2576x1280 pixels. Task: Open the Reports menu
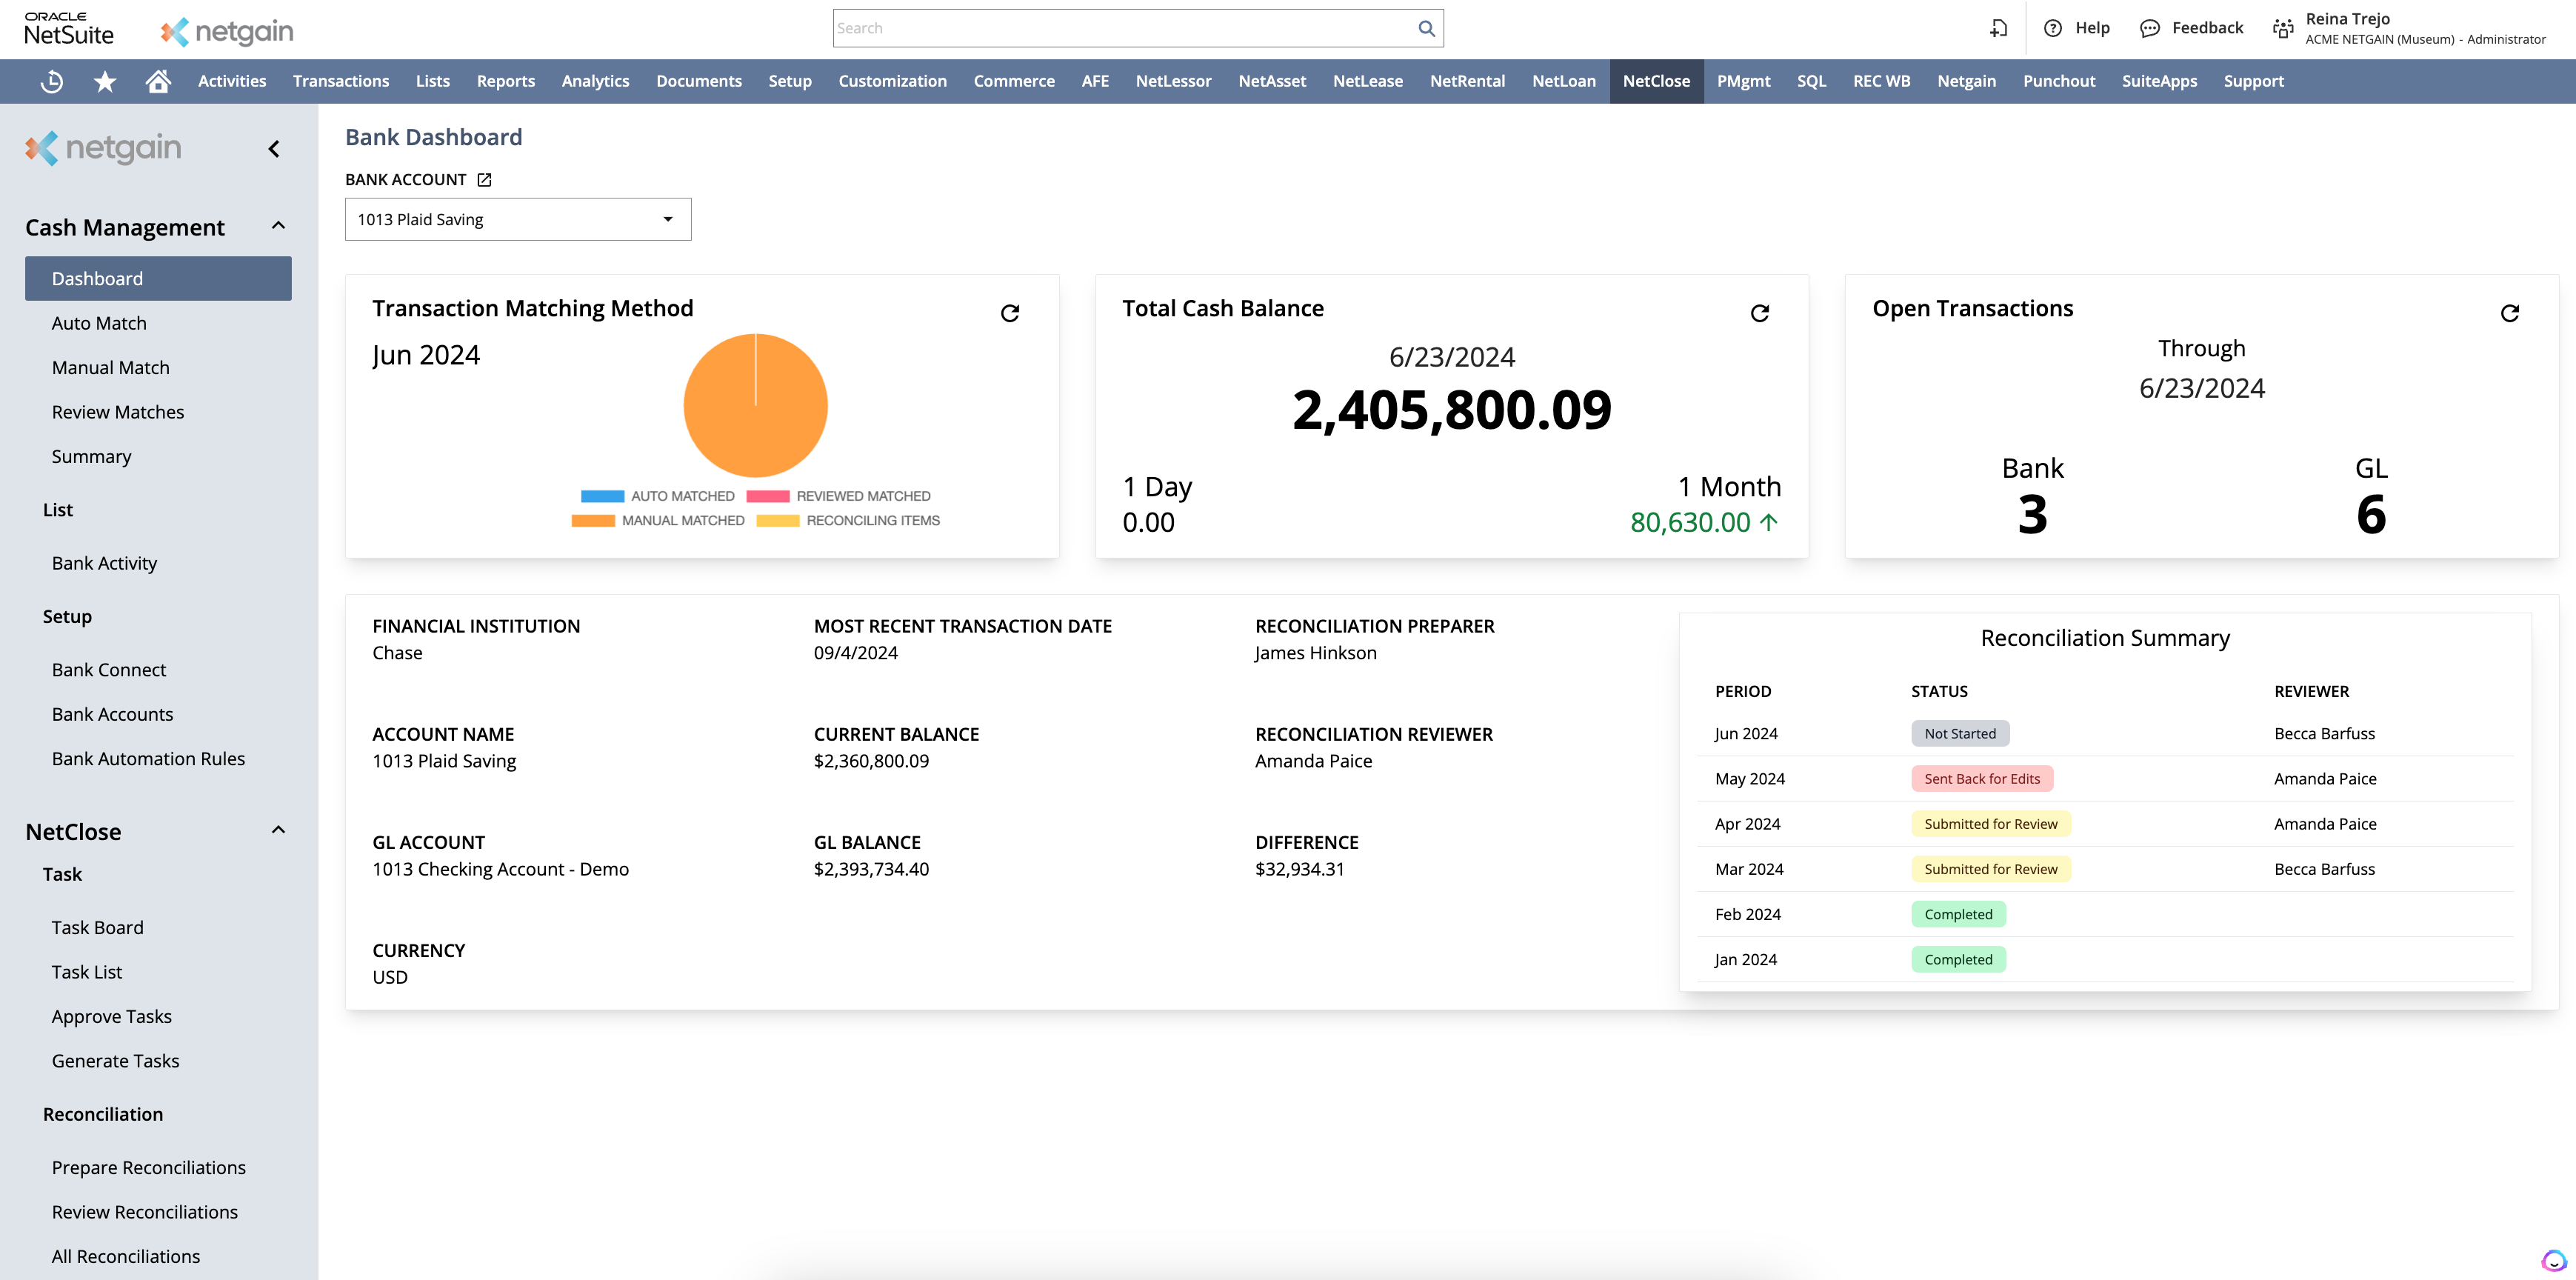506,81
